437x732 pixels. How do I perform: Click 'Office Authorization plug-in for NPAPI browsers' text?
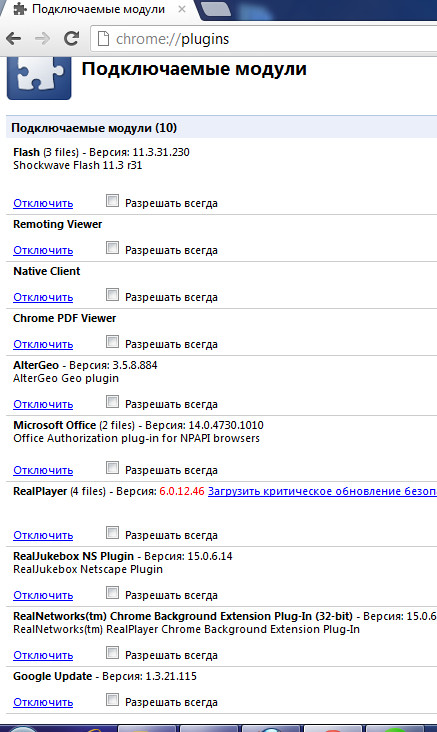pos(136,438)
